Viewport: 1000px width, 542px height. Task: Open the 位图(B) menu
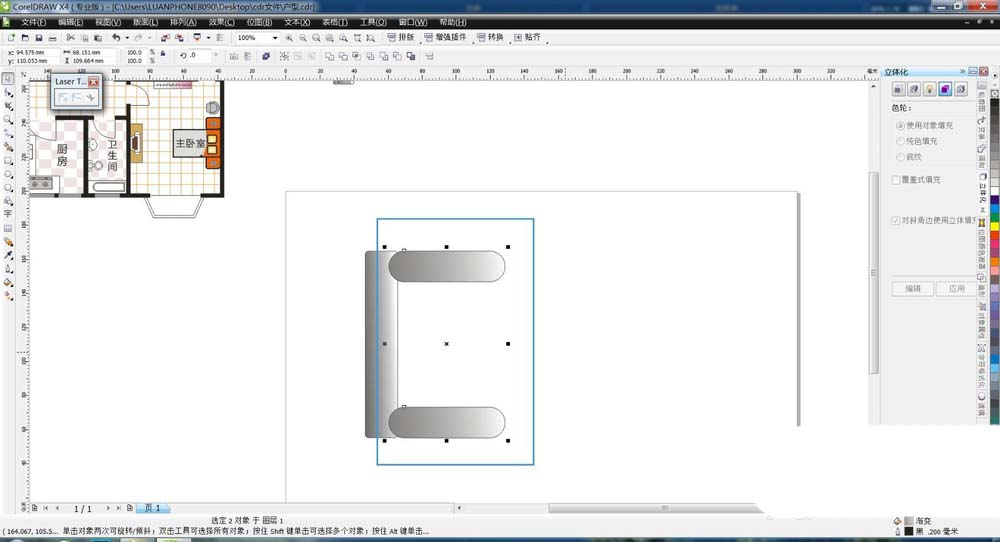tap(259, 22)
